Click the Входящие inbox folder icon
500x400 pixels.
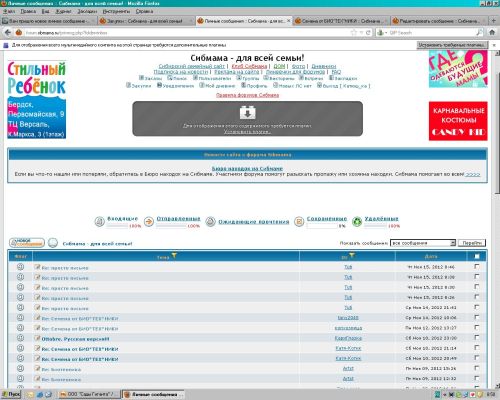tap(99, 221)
